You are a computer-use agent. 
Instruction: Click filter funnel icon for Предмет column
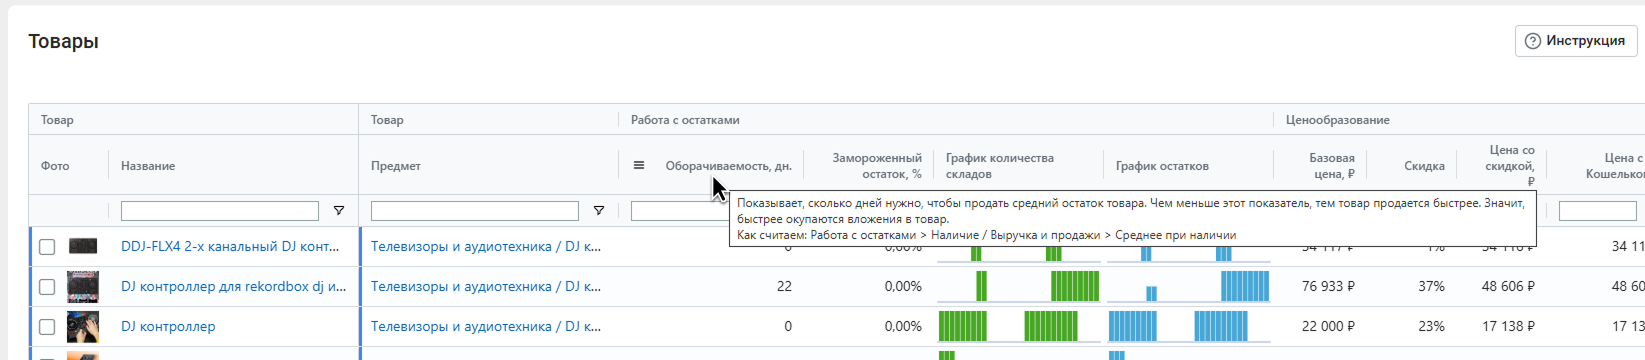tap(599, 211)
